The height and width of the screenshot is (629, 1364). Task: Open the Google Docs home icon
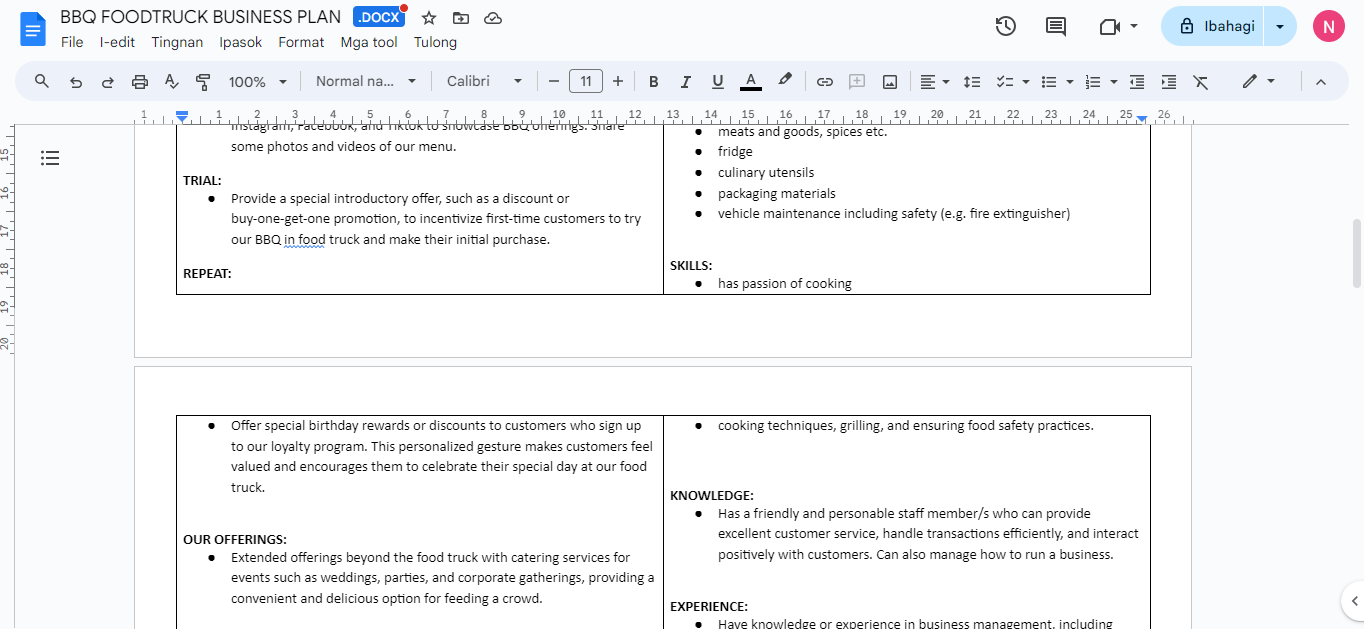tap(34, 29)
